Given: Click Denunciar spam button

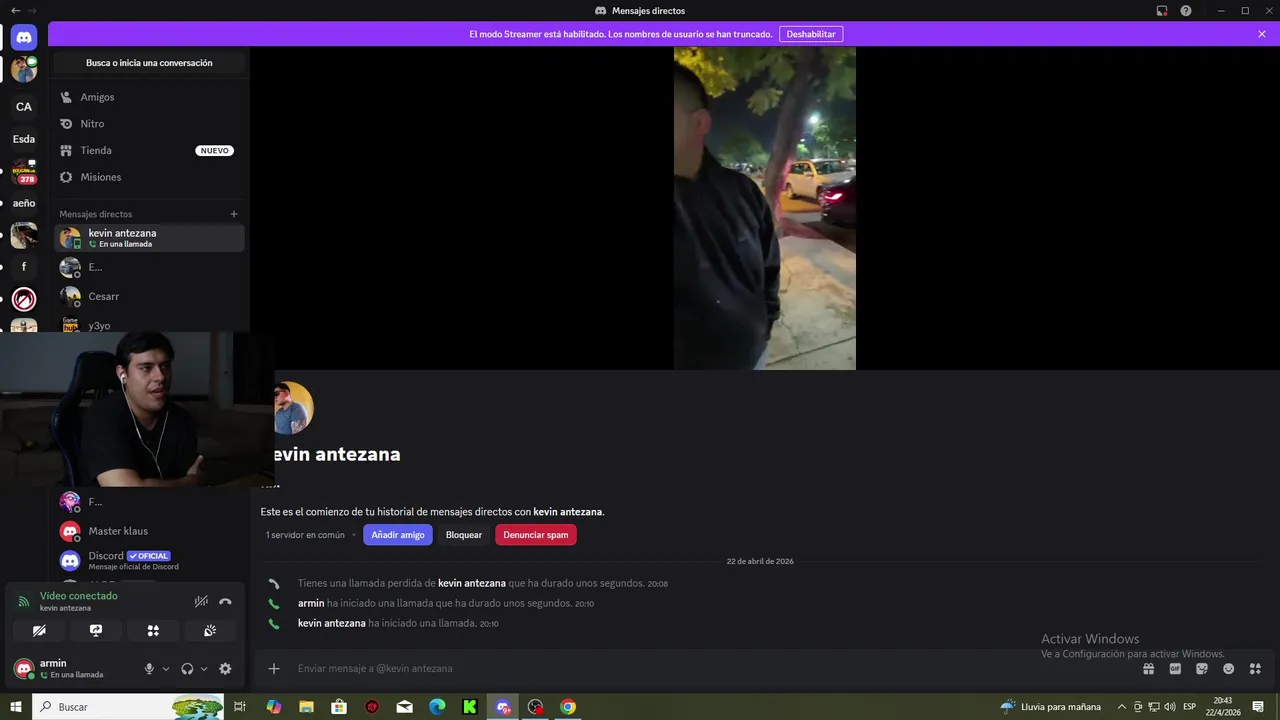Looking at the screenshot, I should pos(536,535).
